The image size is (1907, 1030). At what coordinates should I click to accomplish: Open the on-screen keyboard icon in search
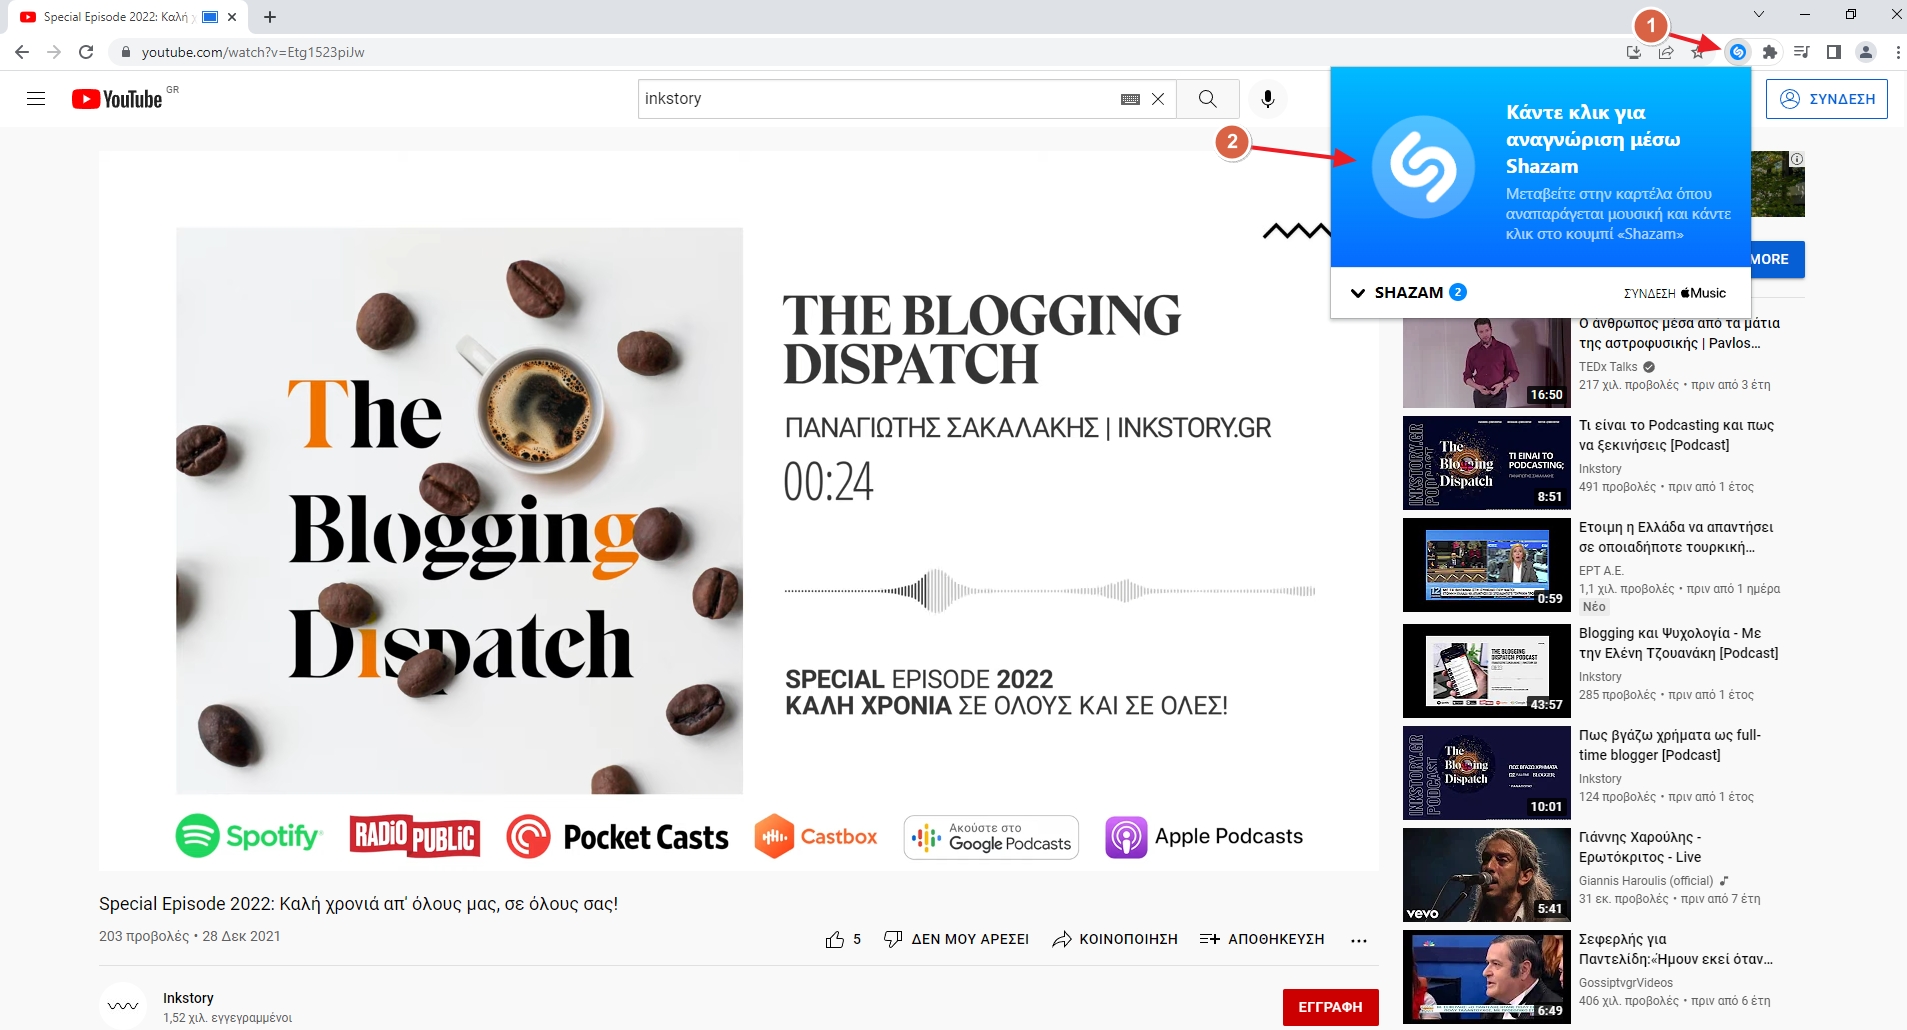(1128, 98)
